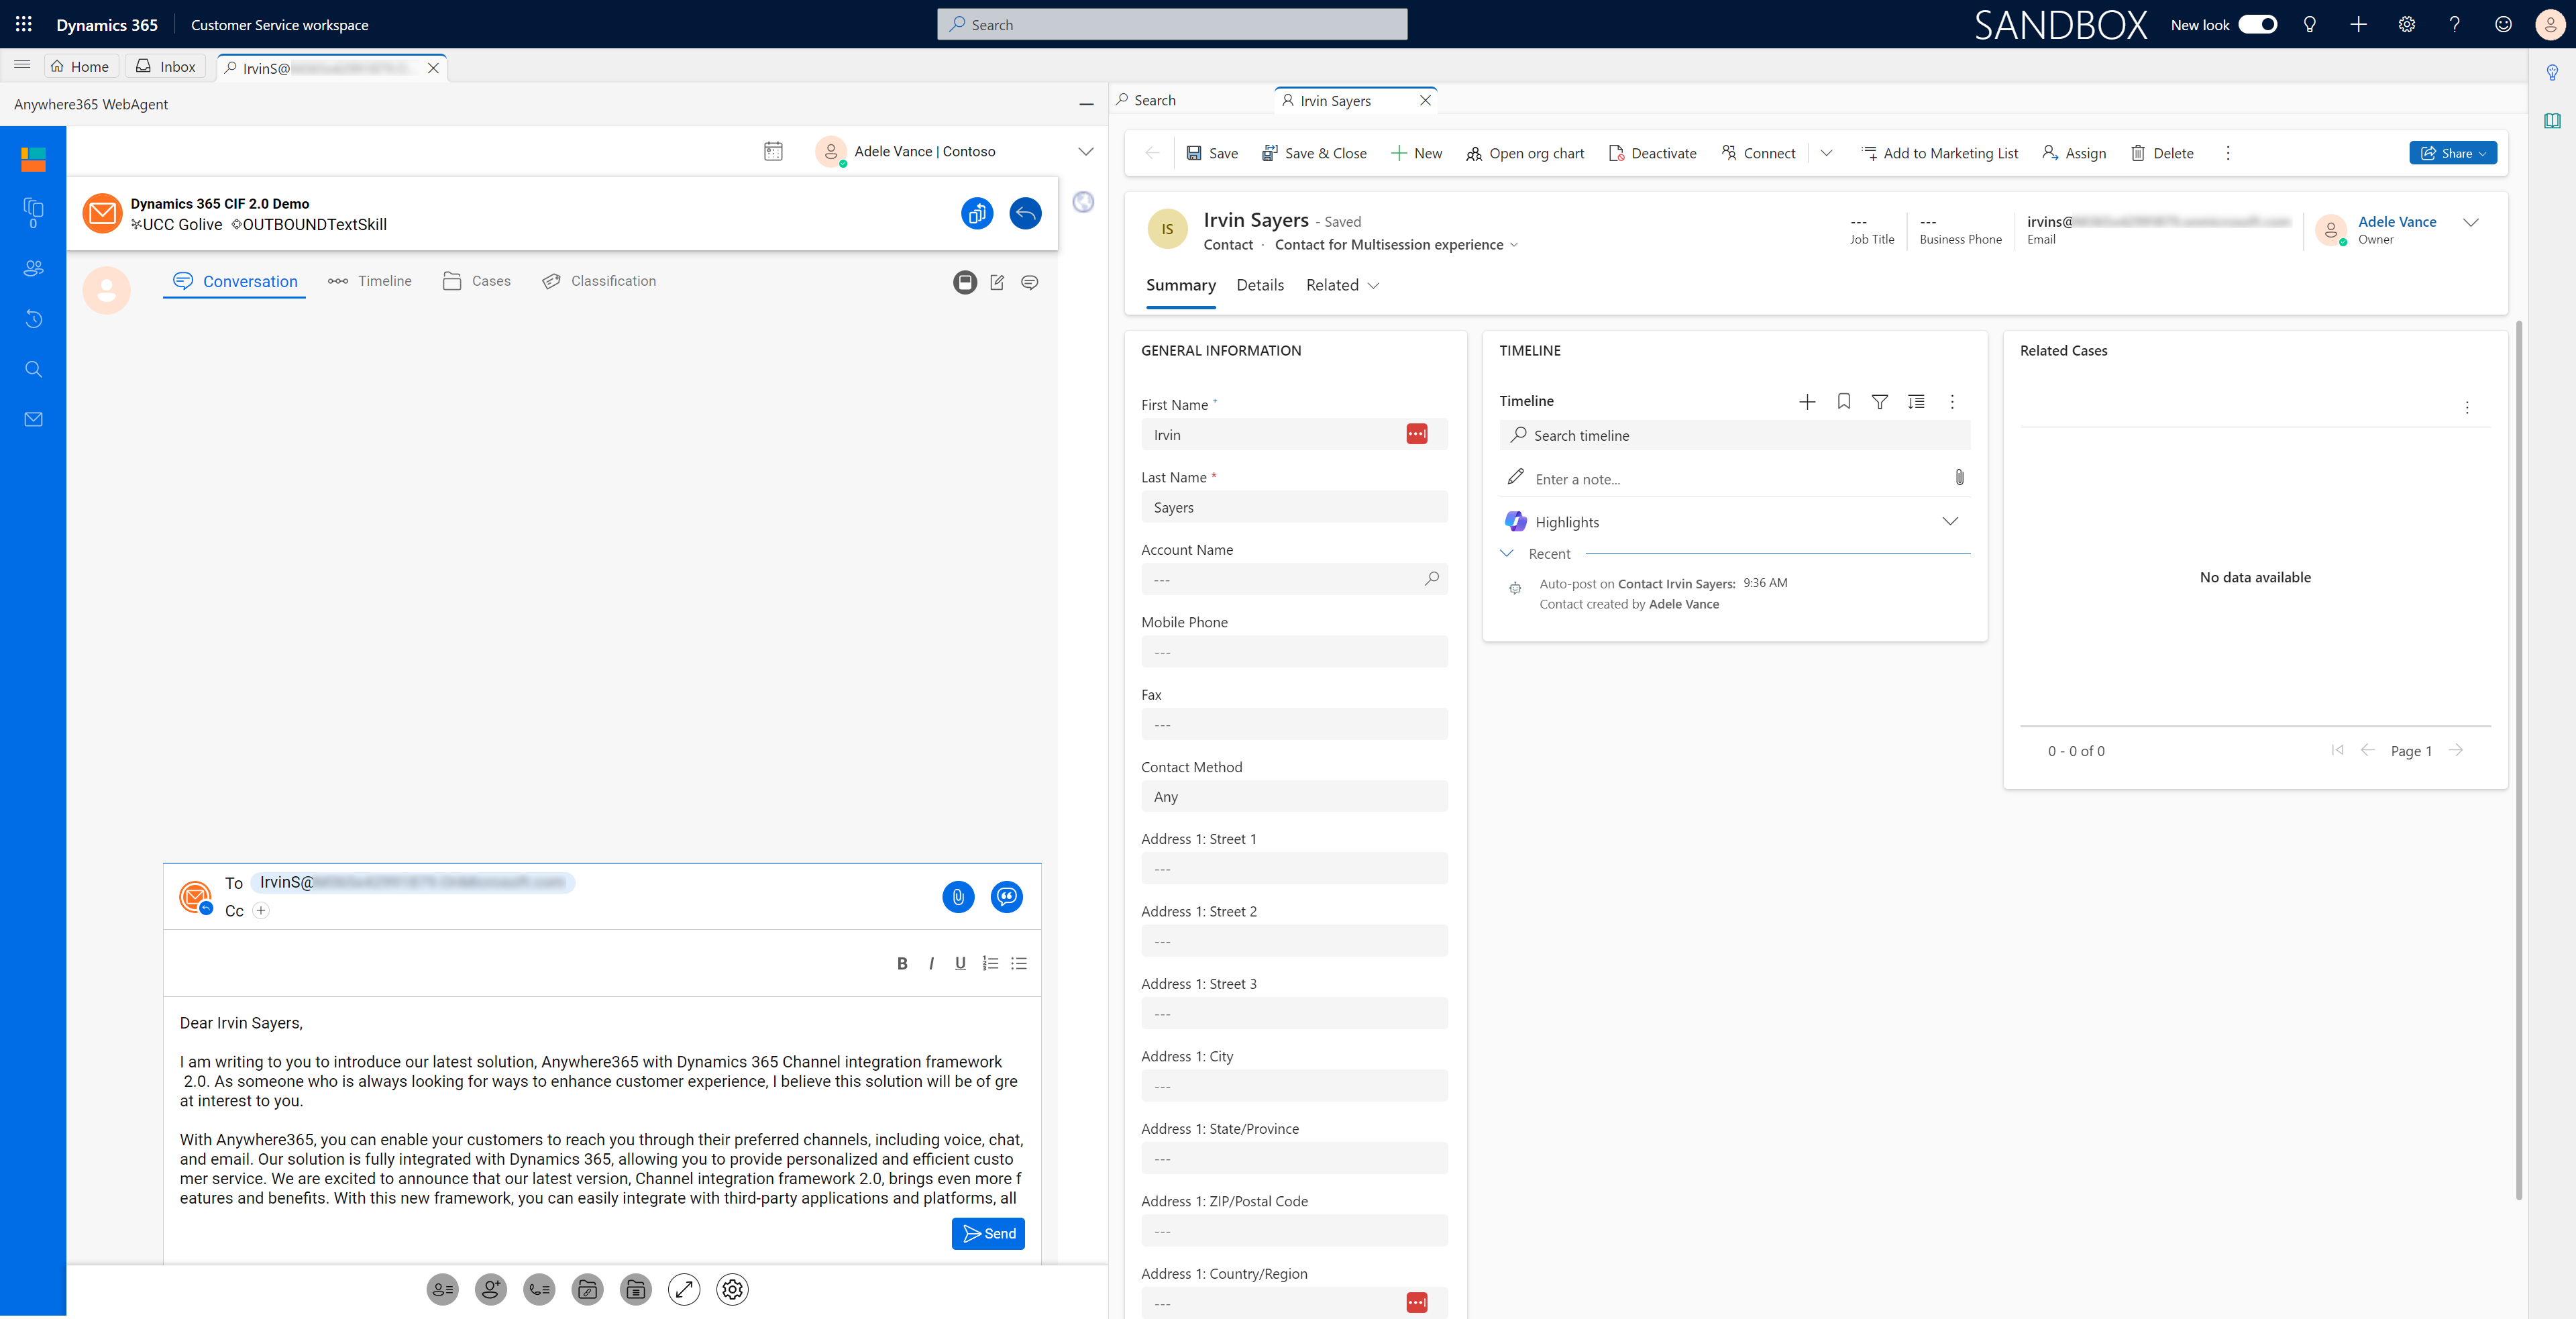Open the form selector Contact for Multisession experience
This screenshot has width=2576, height=1319.
point(1396,245)
